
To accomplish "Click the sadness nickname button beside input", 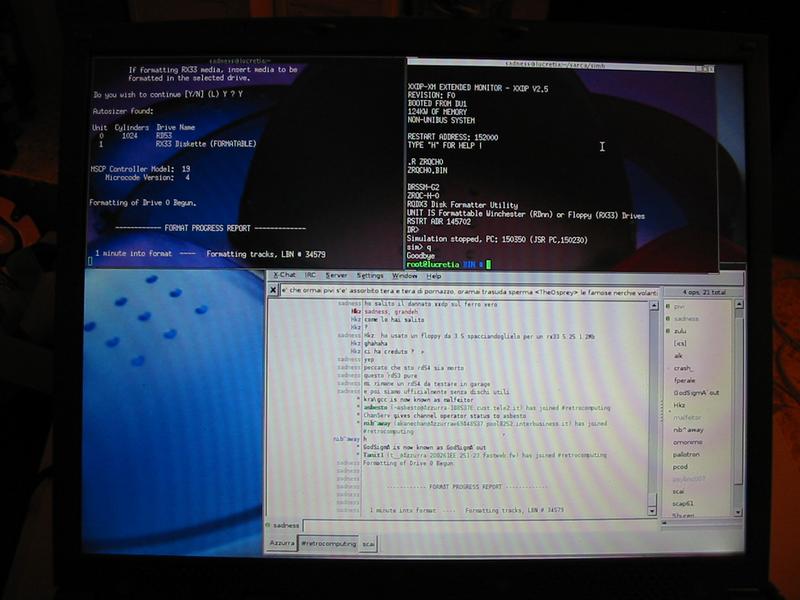I will 286,525.
